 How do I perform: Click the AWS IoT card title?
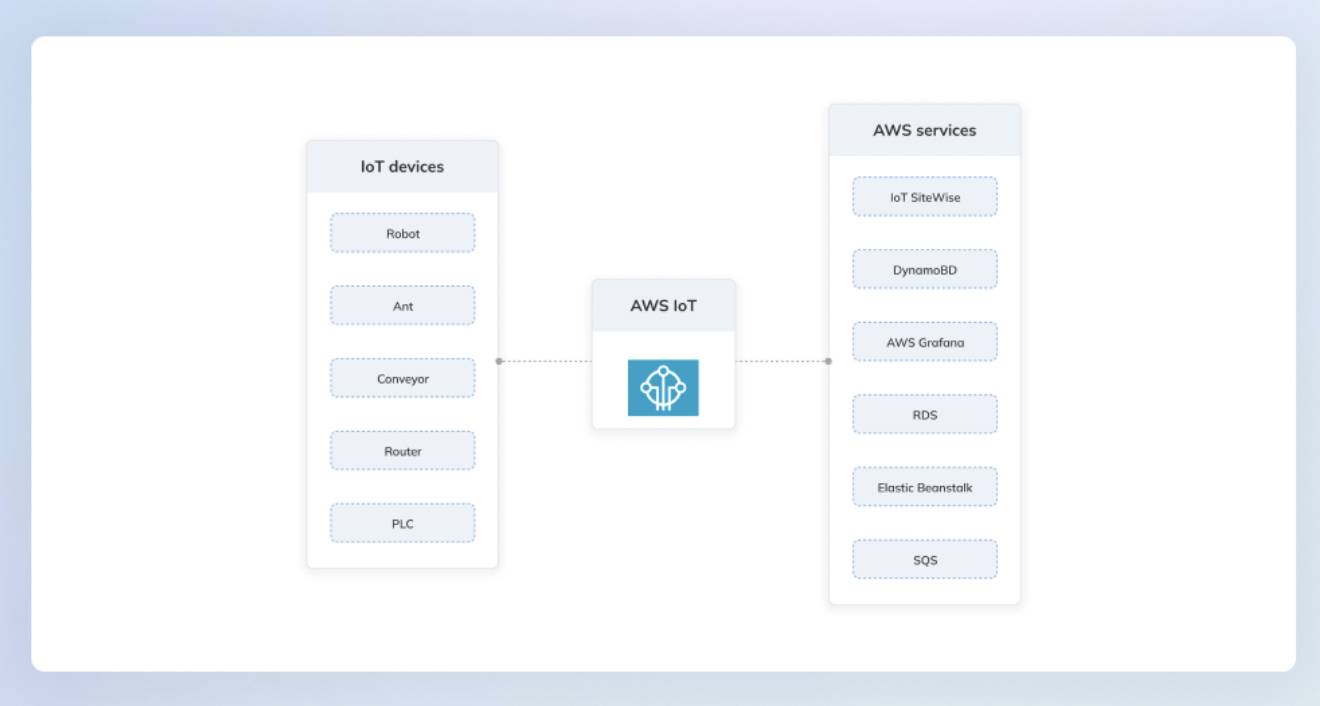pyautogui.click(x=663, y=306)
